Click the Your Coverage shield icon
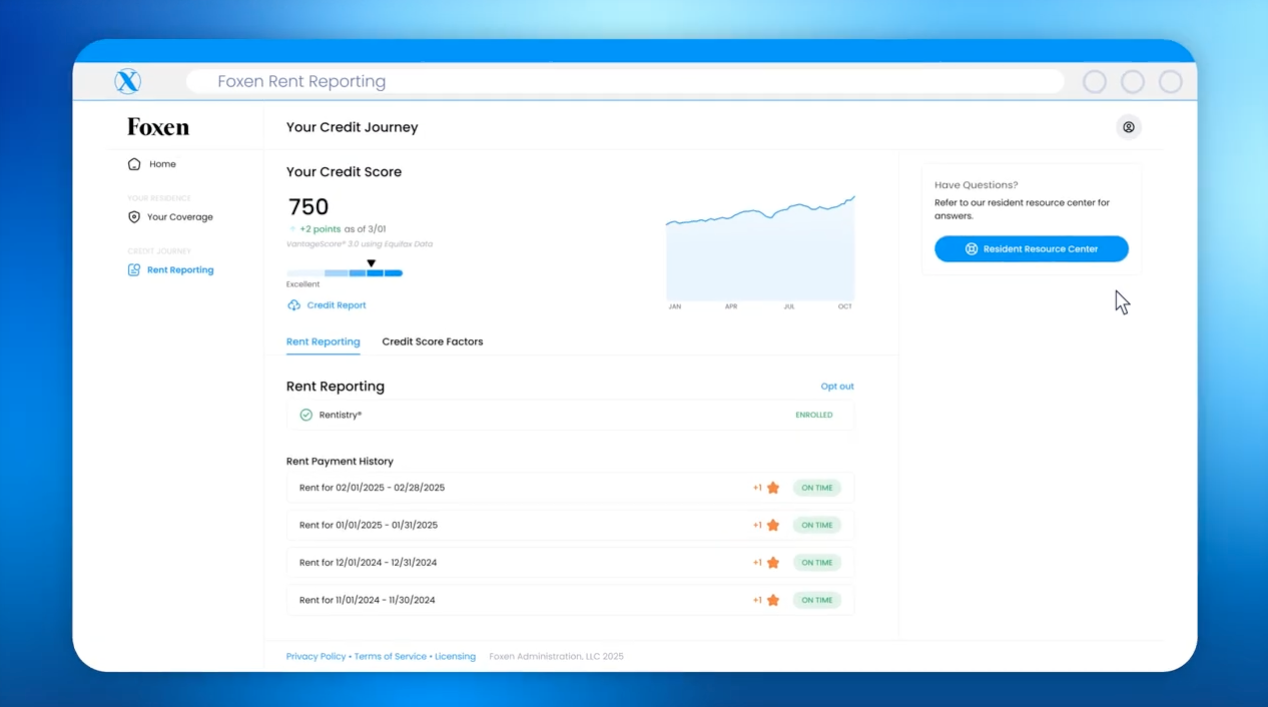1268x707 pixels. (x=134, y=217)
